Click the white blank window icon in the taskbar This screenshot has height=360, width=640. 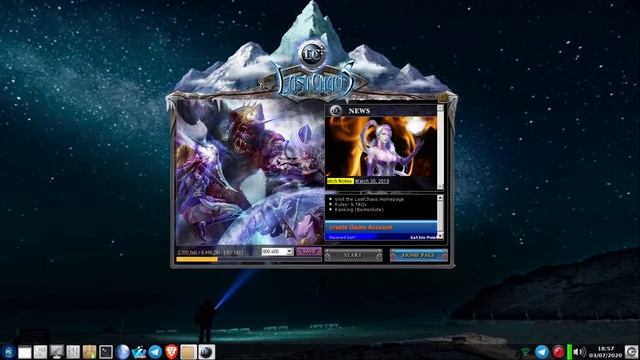point(24,352)
